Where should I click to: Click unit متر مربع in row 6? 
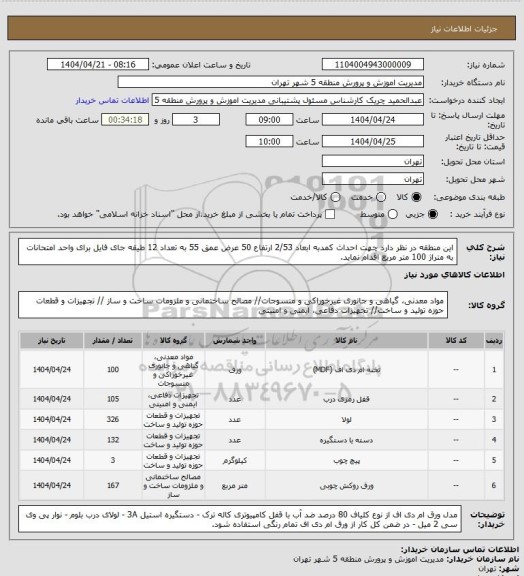tap(234, 486)
